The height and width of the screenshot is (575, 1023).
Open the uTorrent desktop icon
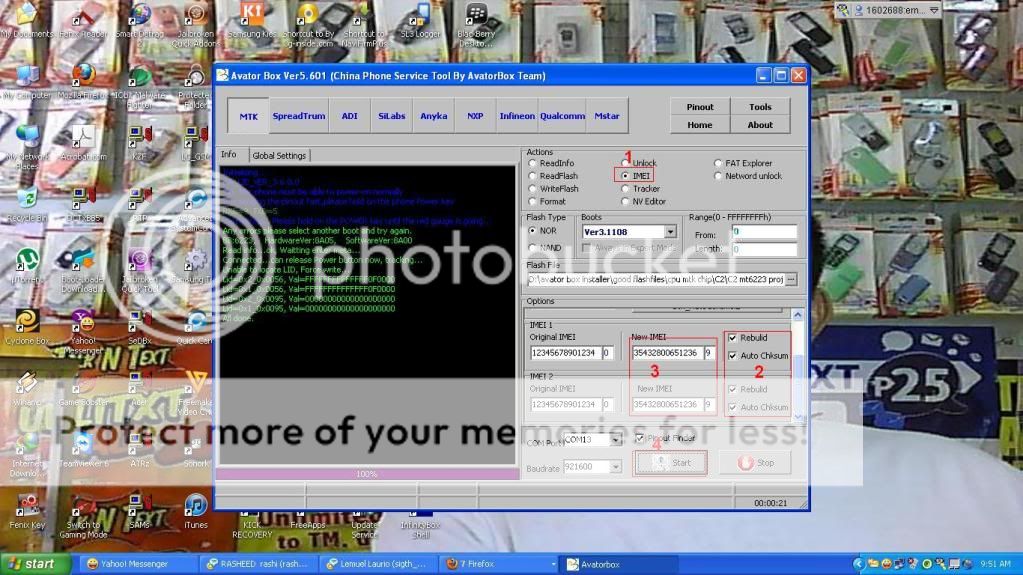(27, 259)
